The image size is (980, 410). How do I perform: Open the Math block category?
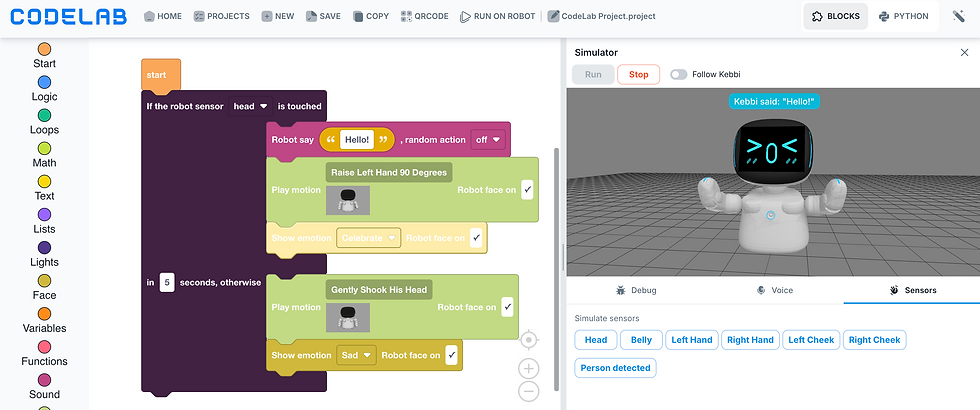pyautogui.click(x=44, y=155)
